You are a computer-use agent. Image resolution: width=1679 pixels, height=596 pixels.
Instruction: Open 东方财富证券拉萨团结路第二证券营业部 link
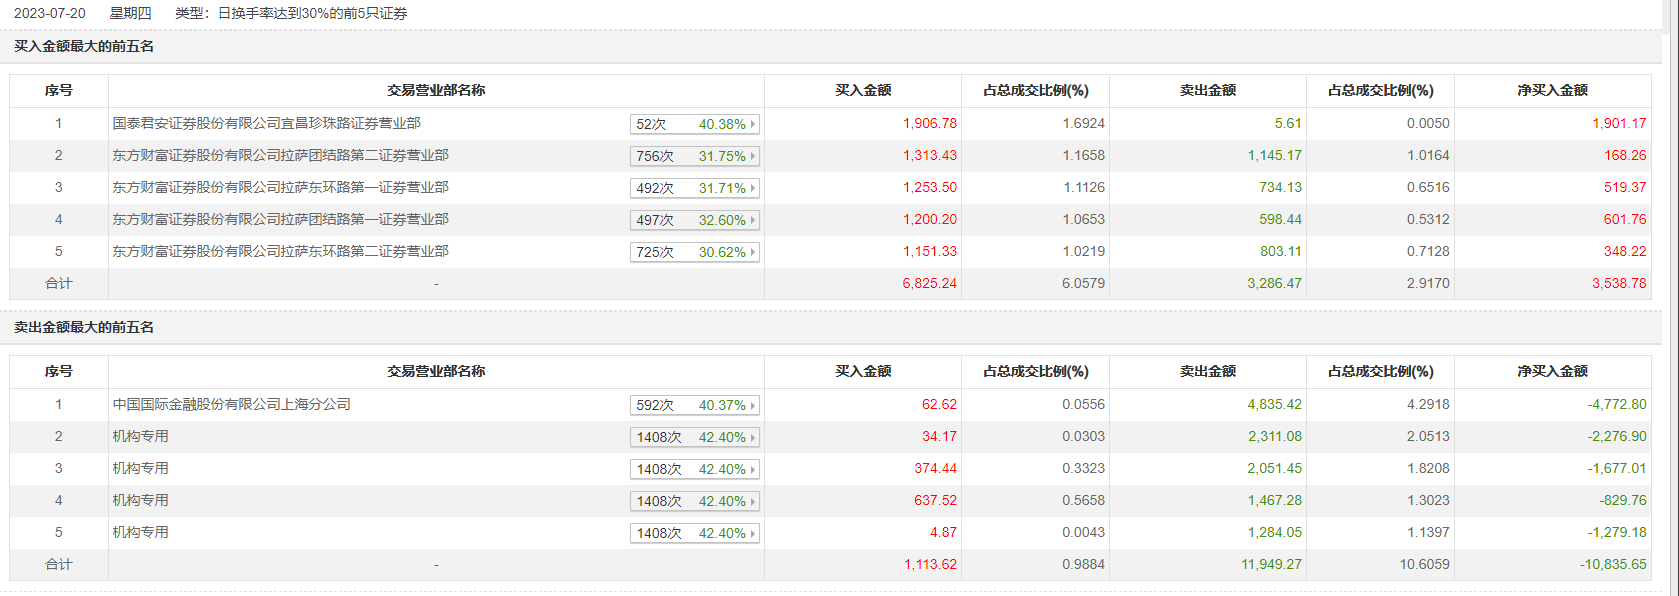(280, 155)
